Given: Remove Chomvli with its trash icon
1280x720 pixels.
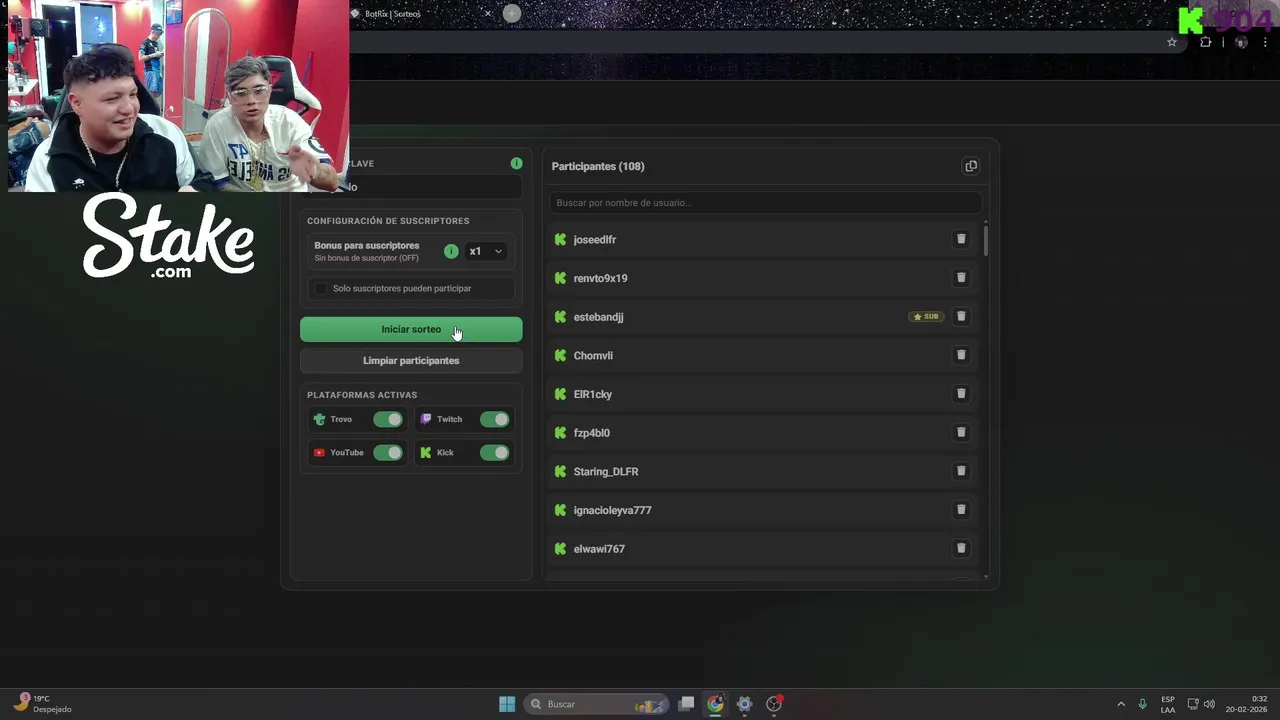Looking at the screenshot, I should click(961, 355).
